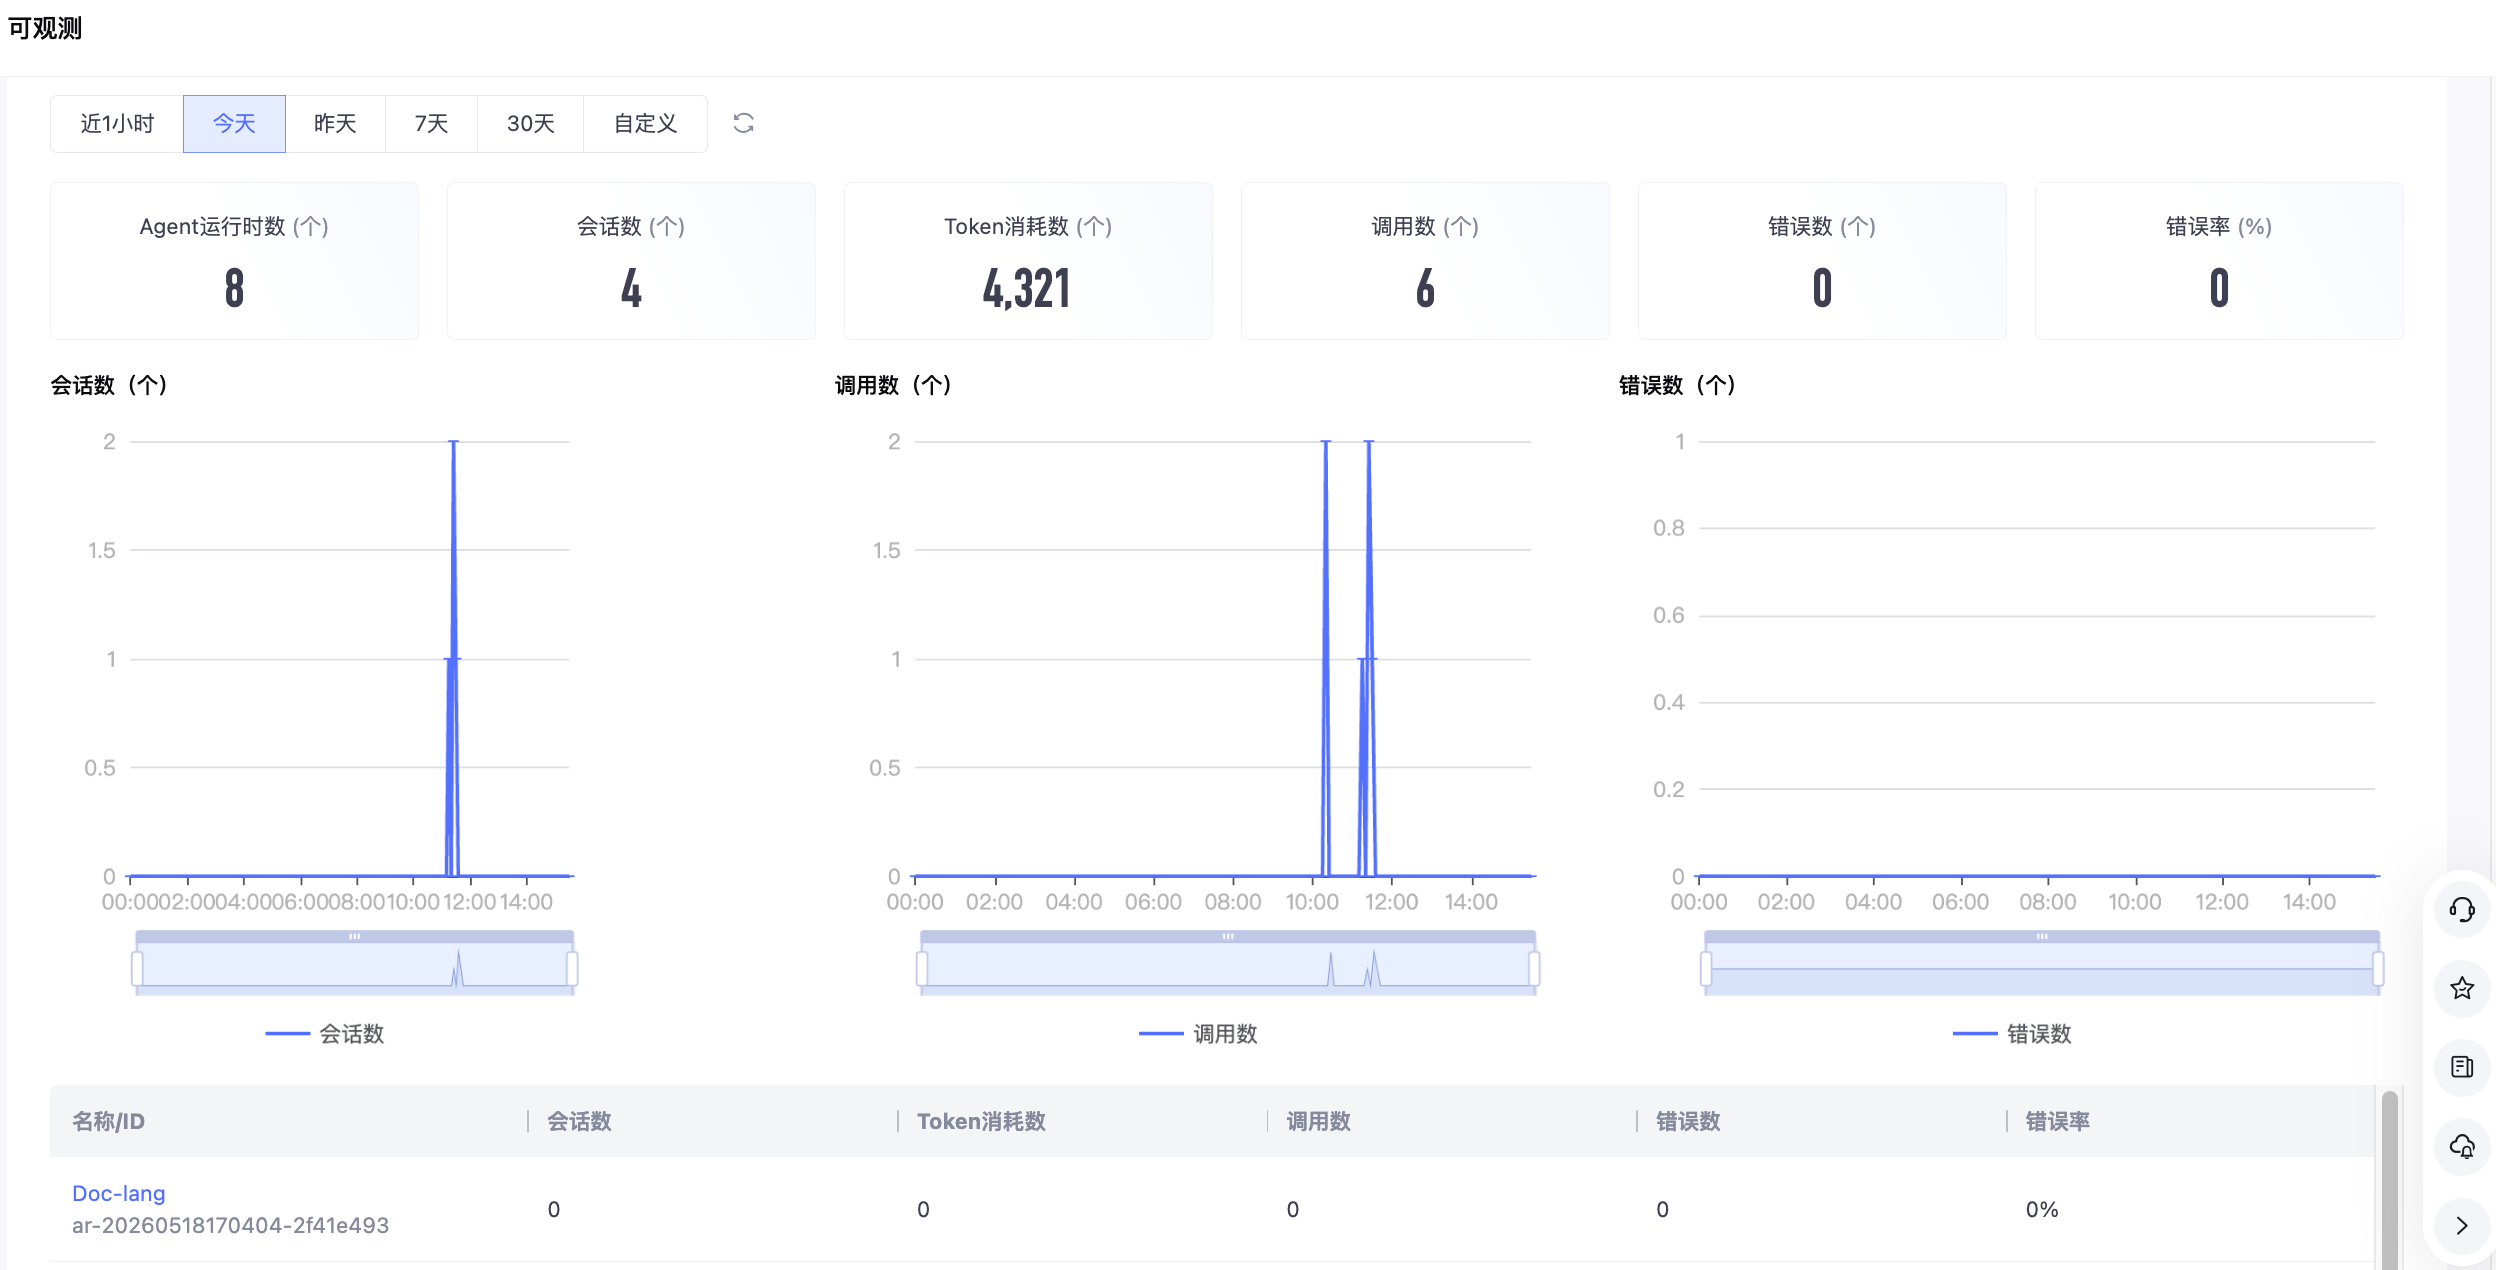Click the Token消耗数 column header

[981, 1121]
